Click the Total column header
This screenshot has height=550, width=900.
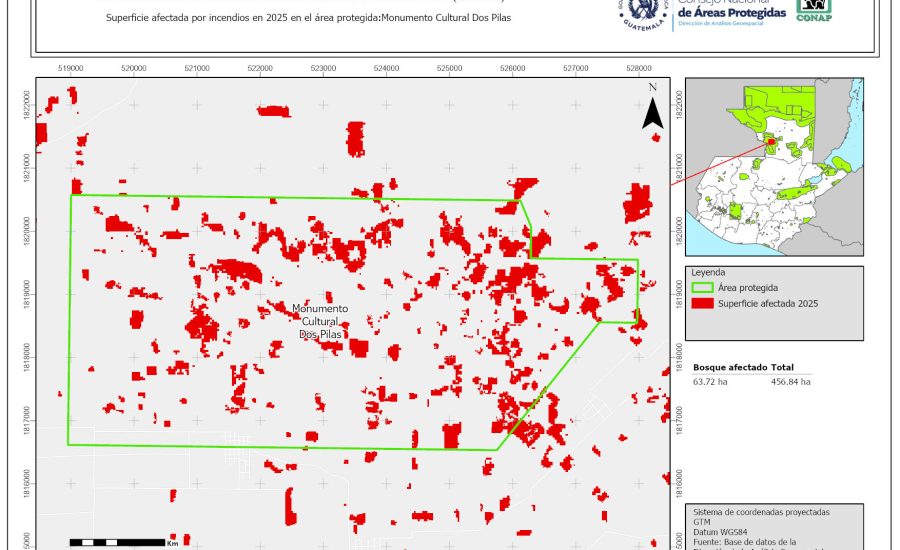[783, 368]
